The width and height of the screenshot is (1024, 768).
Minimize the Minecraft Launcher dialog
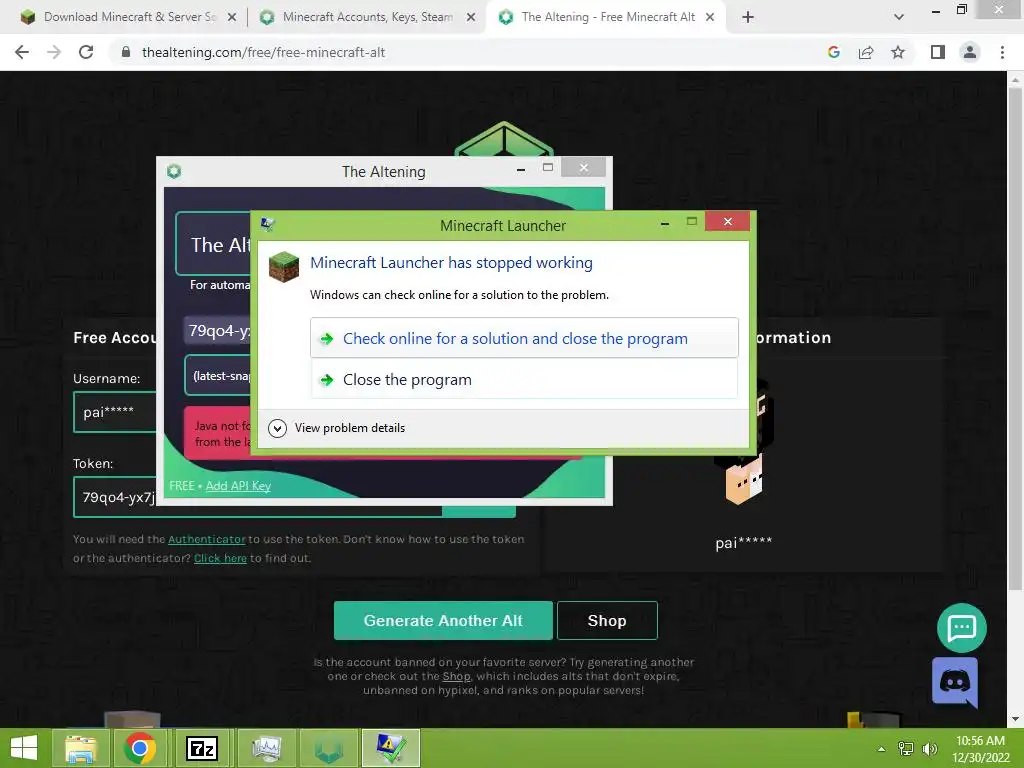click(665, 223)
